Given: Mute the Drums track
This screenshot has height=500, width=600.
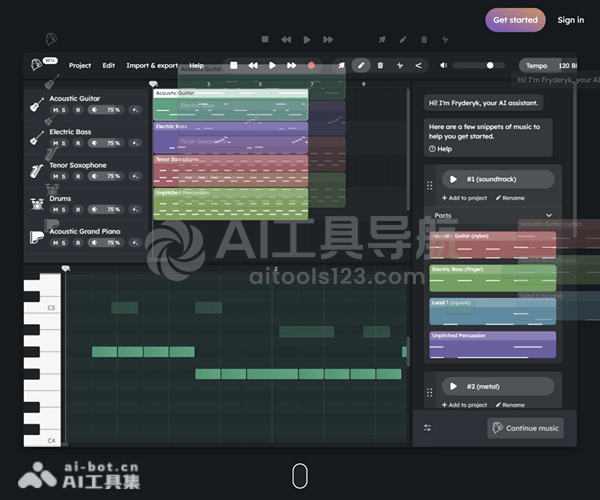Looking at the screenshot, I should click(55, 209).
